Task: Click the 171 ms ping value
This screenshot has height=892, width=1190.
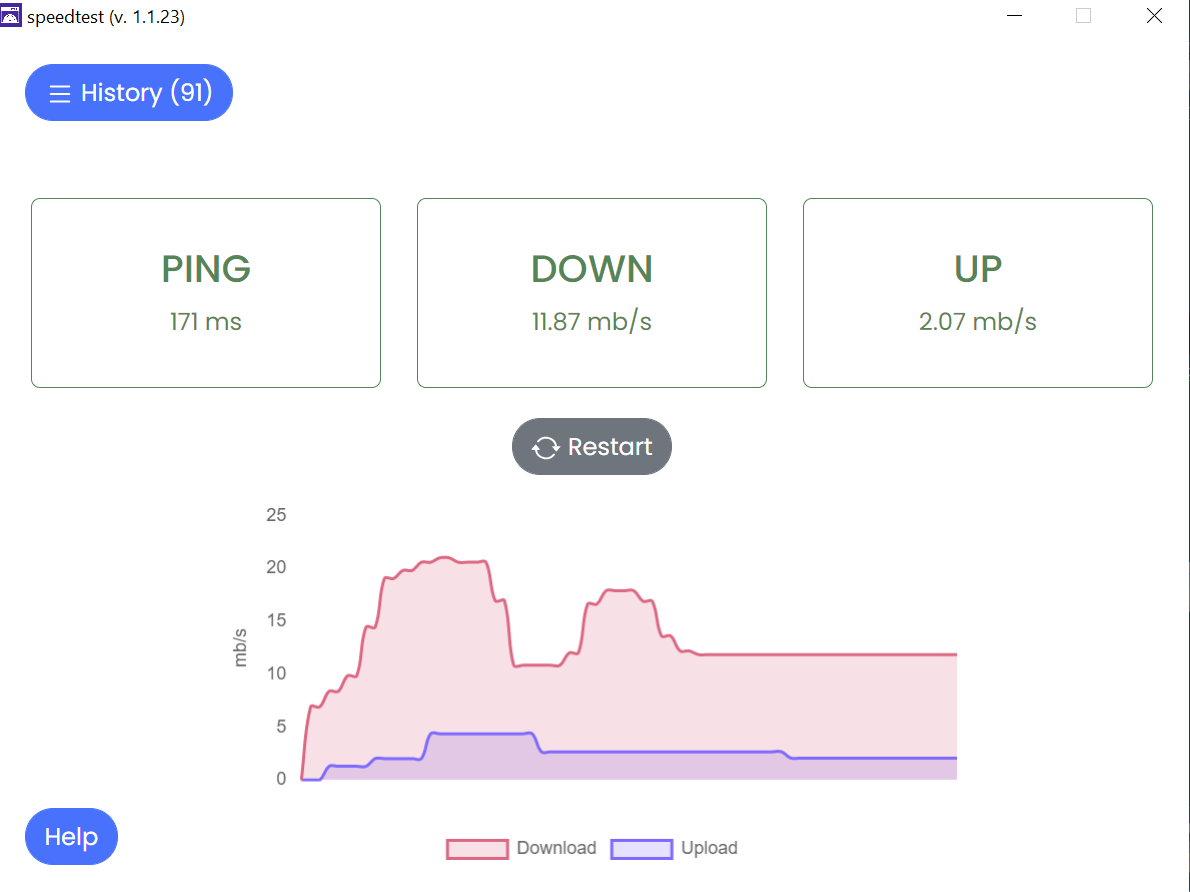Action: point(206,322)
